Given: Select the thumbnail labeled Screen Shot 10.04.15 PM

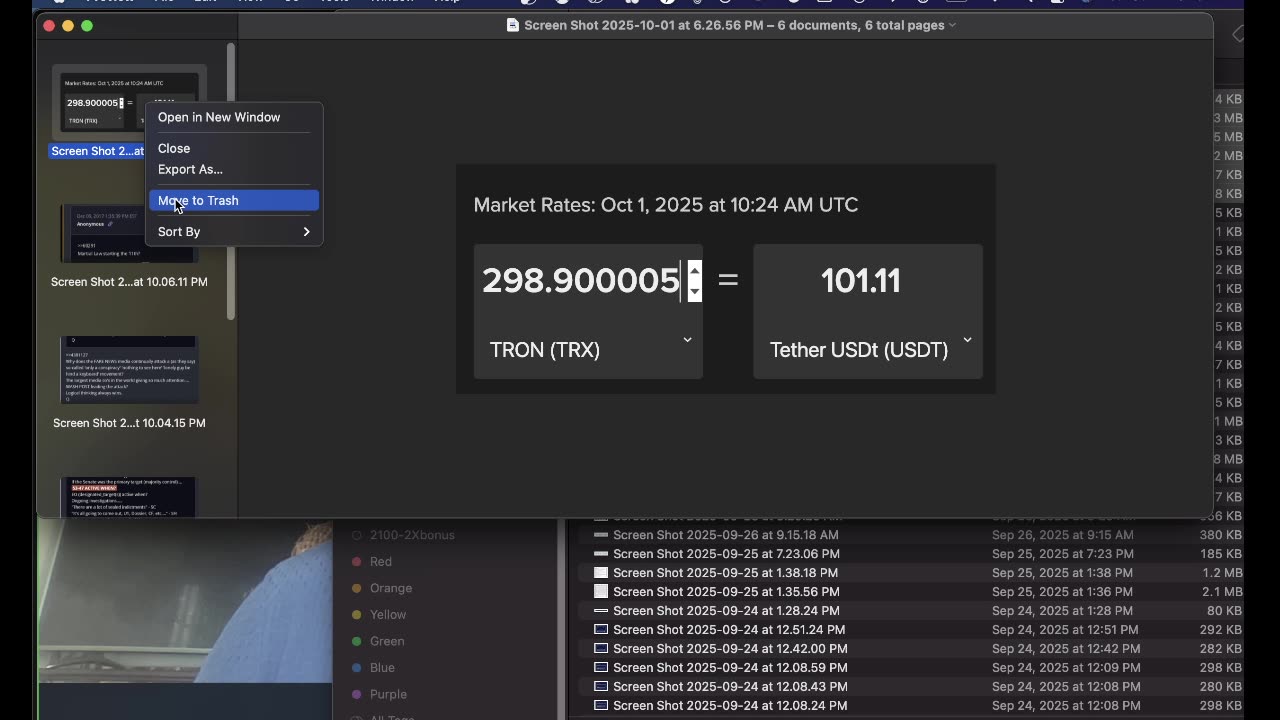Looking at the screenshot, I should coord(129,370).
